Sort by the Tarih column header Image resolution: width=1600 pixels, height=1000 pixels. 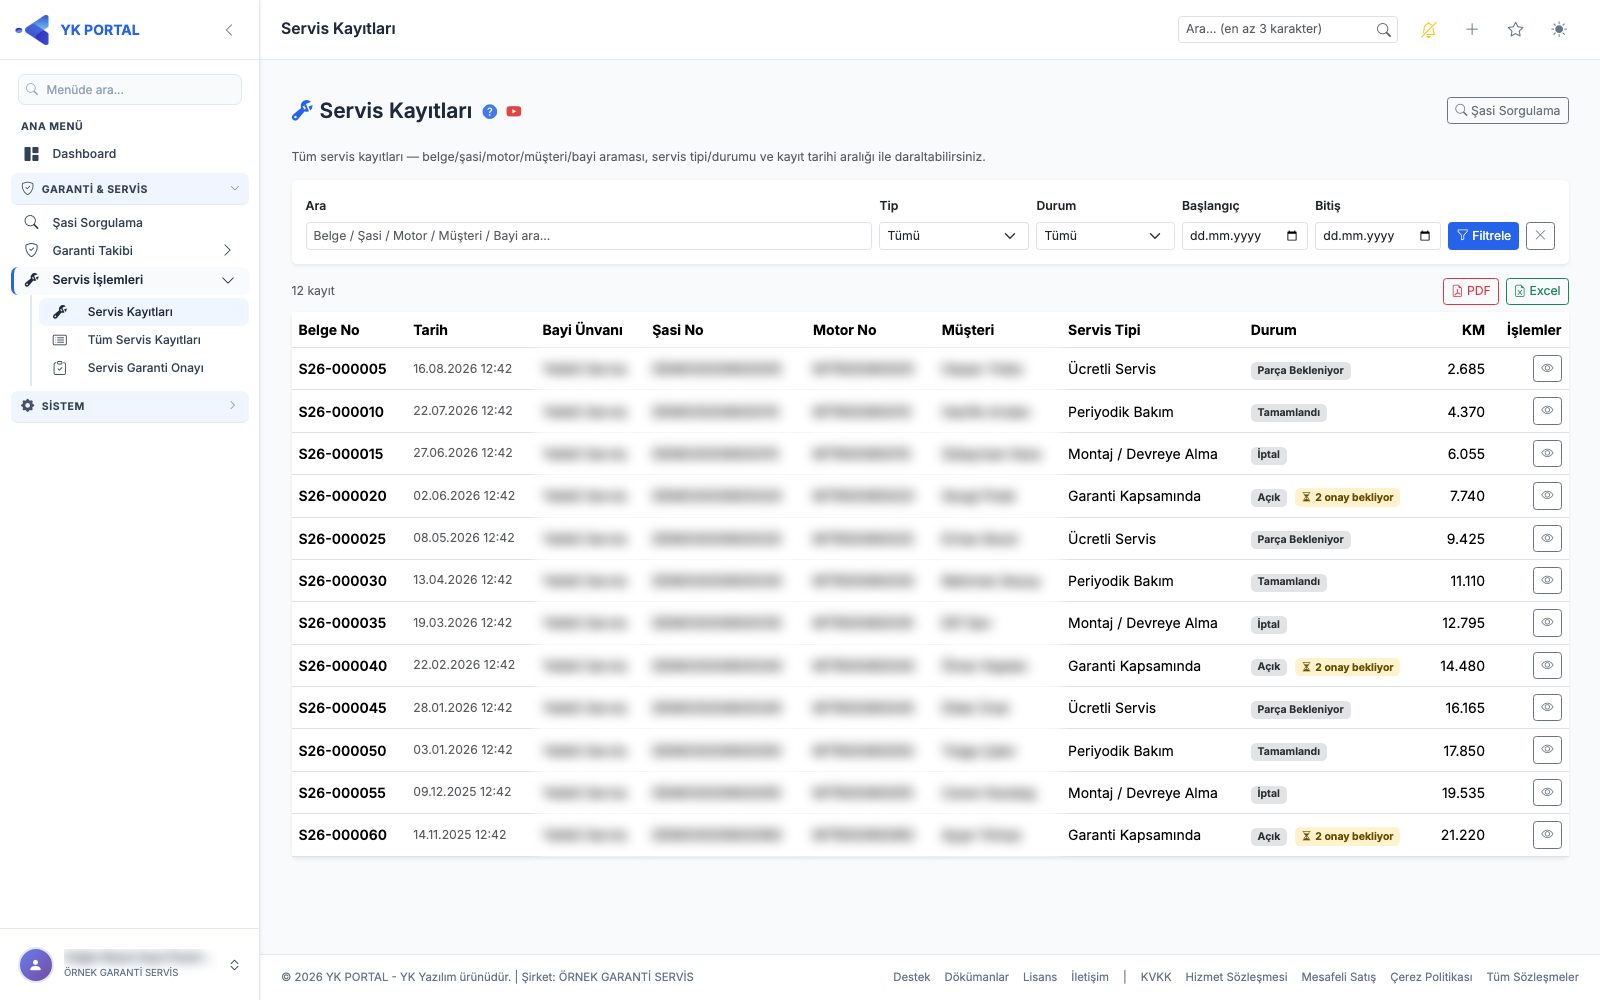pos(430,330)
